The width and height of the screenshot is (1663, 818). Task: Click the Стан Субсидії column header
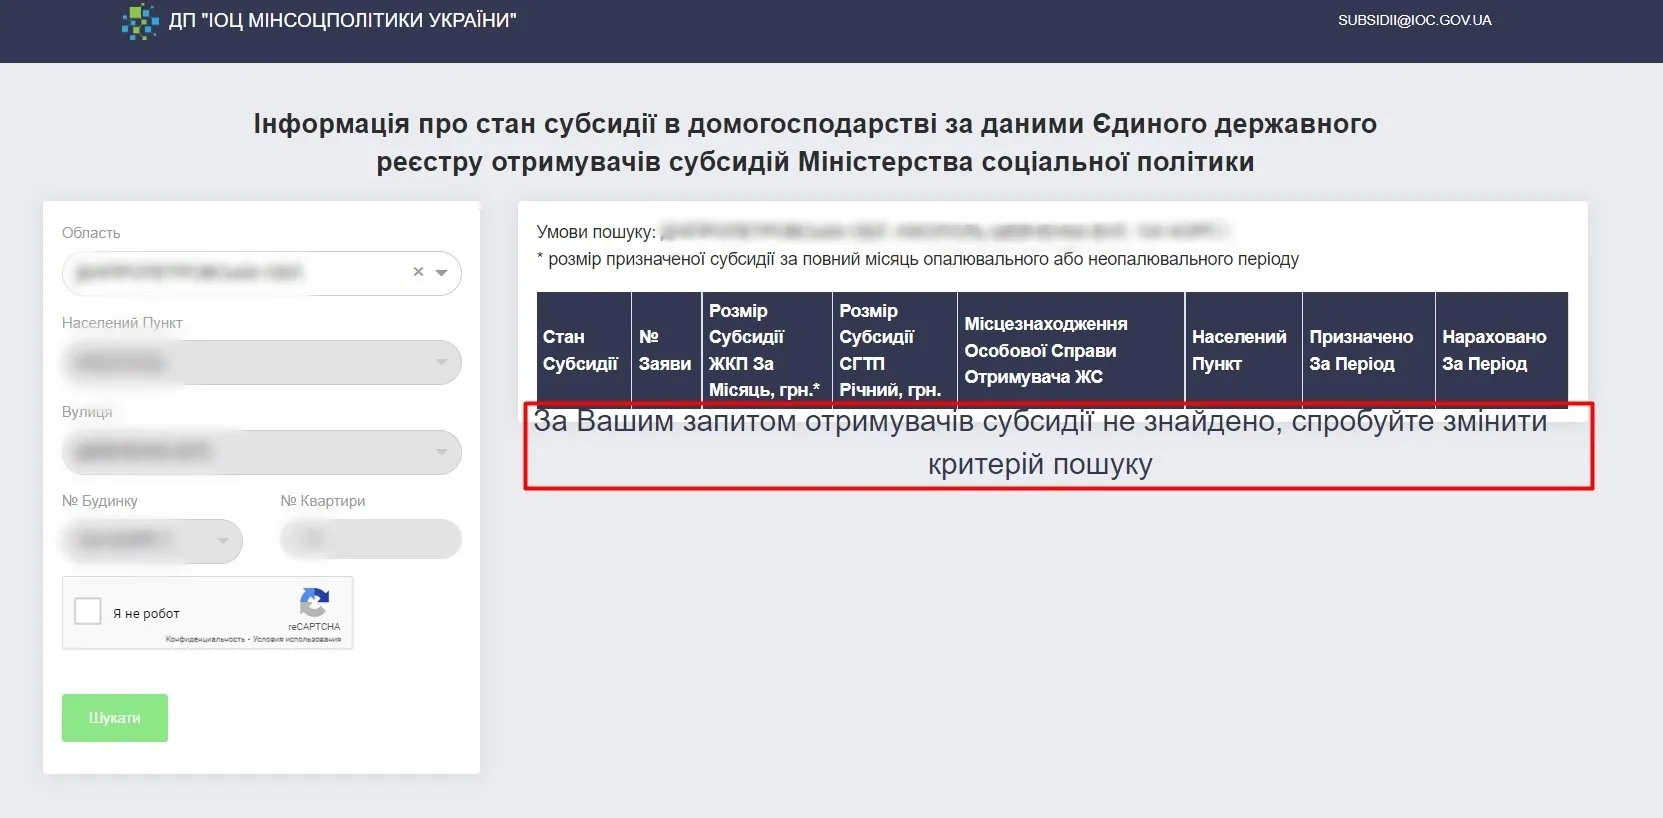[581, 350]
